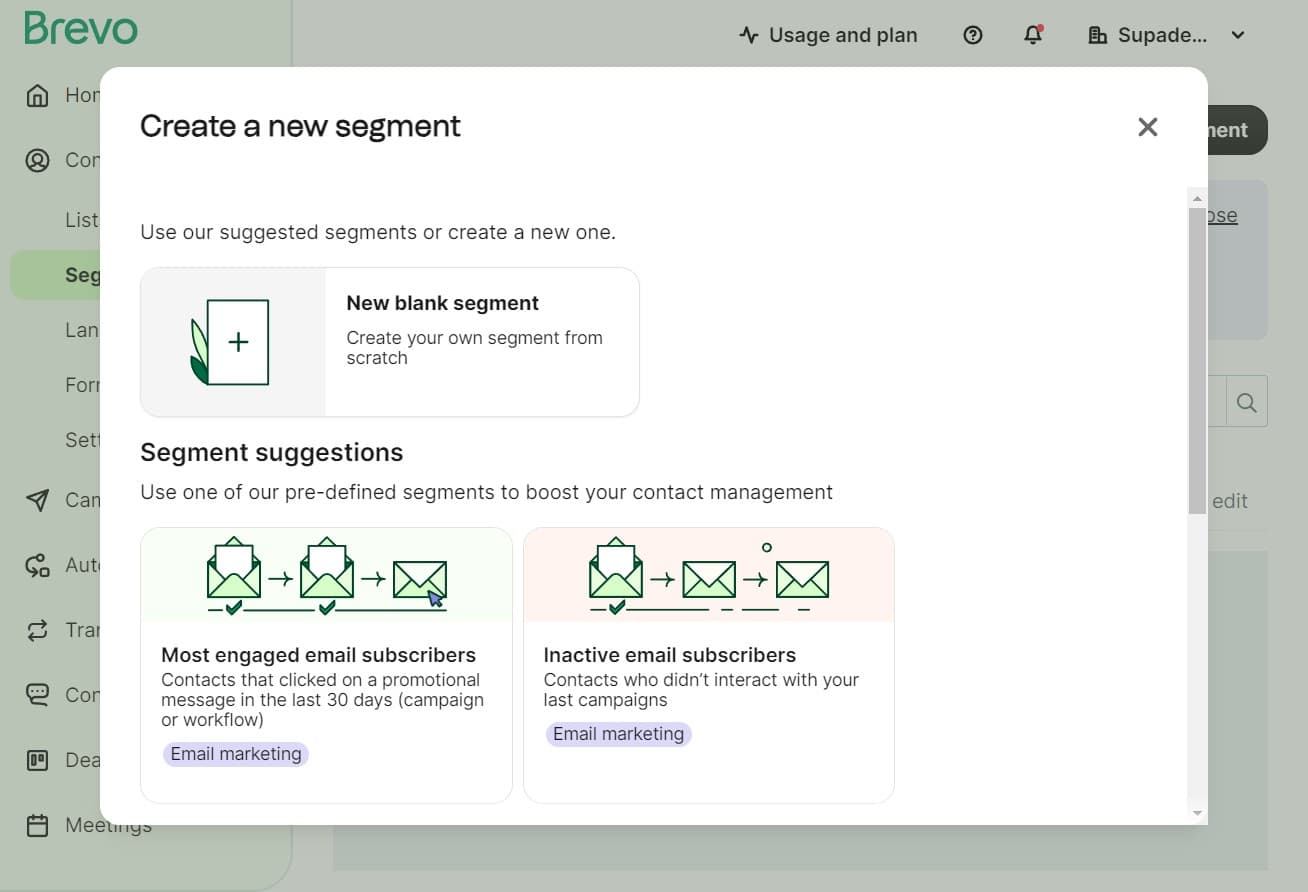Open Conversations chat bubble icon
Image resolution: width=1308 pixels, height=892 pixels.
click(x=37, y=695)
